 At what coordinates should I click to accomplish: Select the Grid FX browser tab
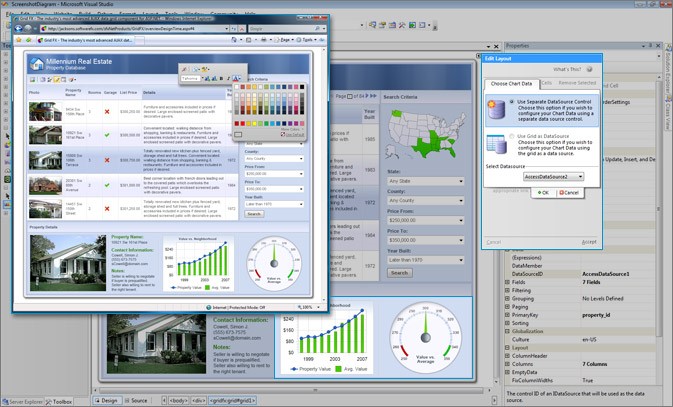pyautogui.click(x=85, y=40)
